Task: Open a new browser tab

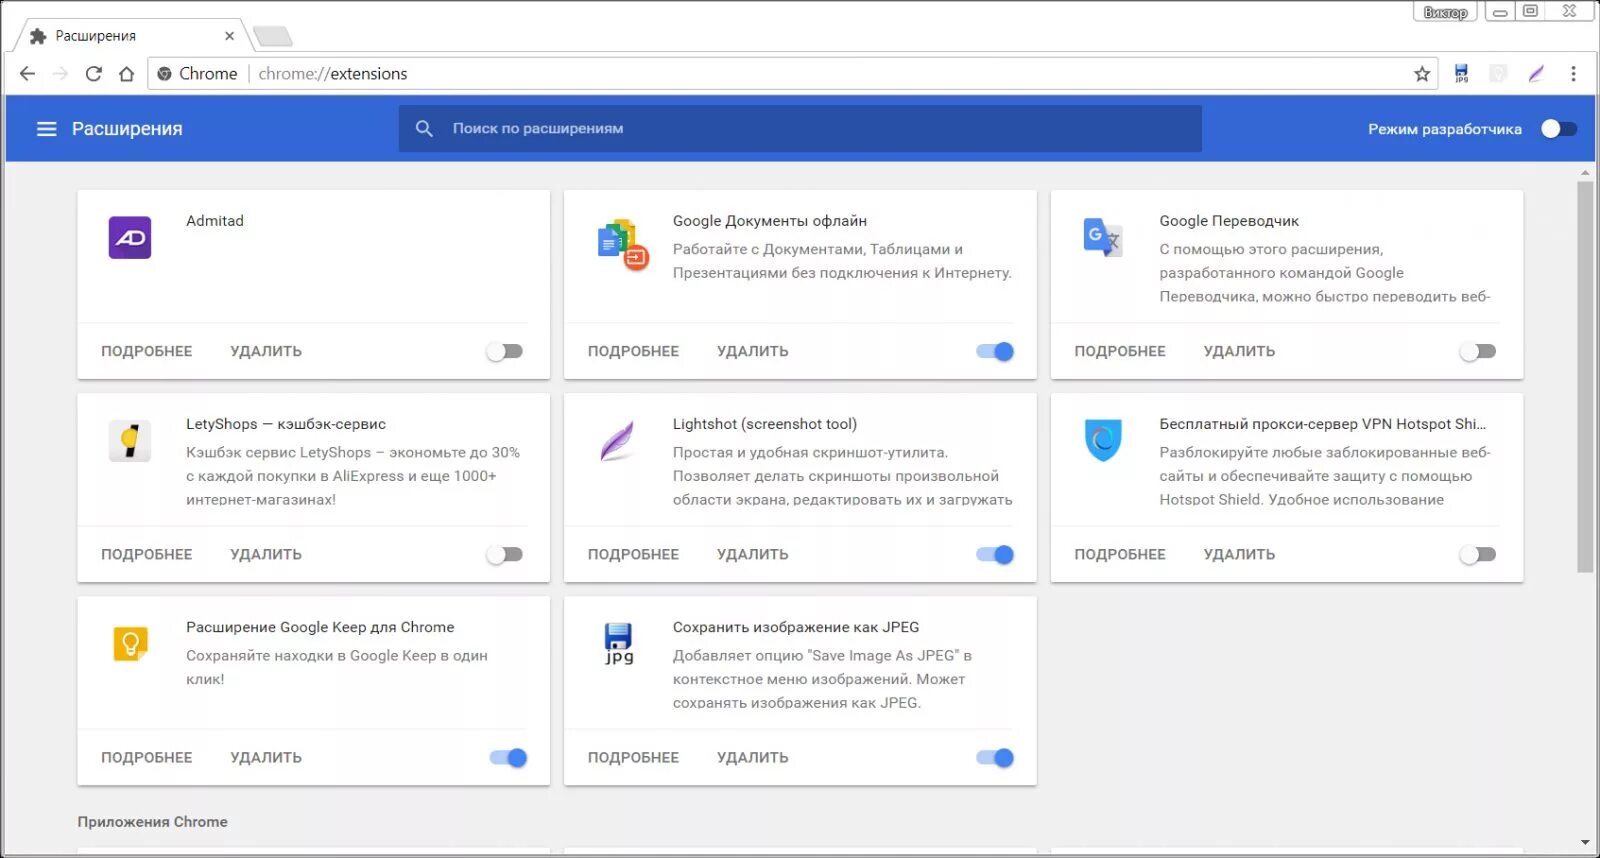Action: click(x=272, y=37)
